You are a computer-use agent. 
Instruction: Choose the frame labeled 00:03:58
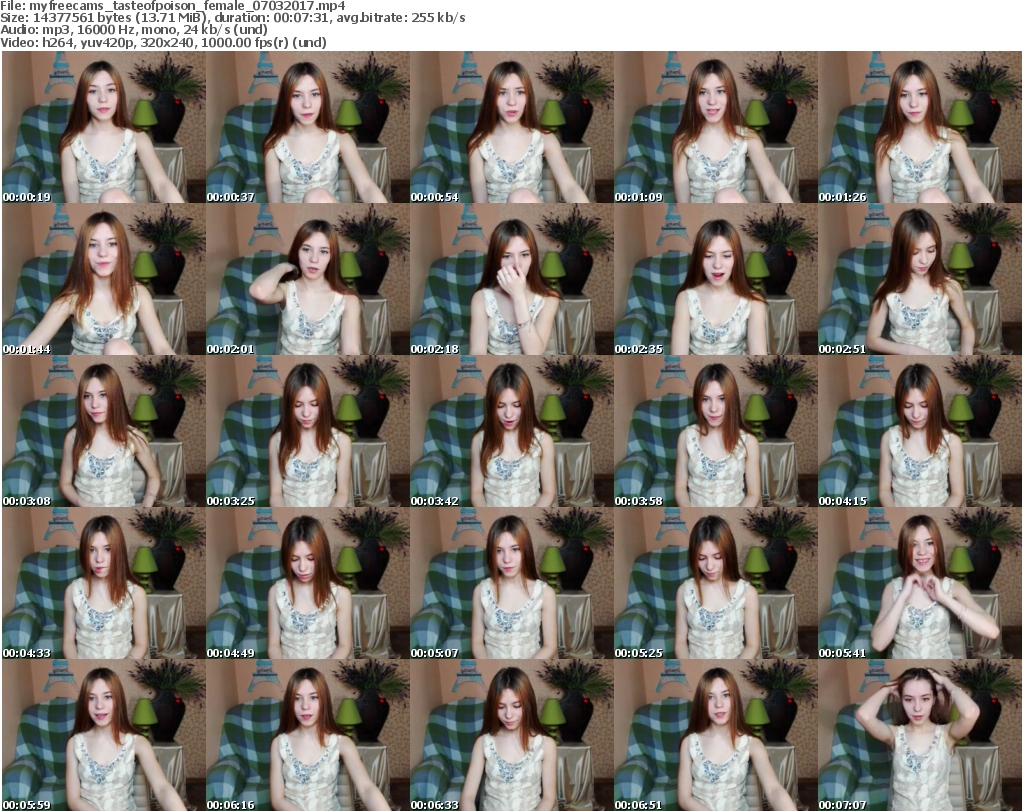click(716, 432)
